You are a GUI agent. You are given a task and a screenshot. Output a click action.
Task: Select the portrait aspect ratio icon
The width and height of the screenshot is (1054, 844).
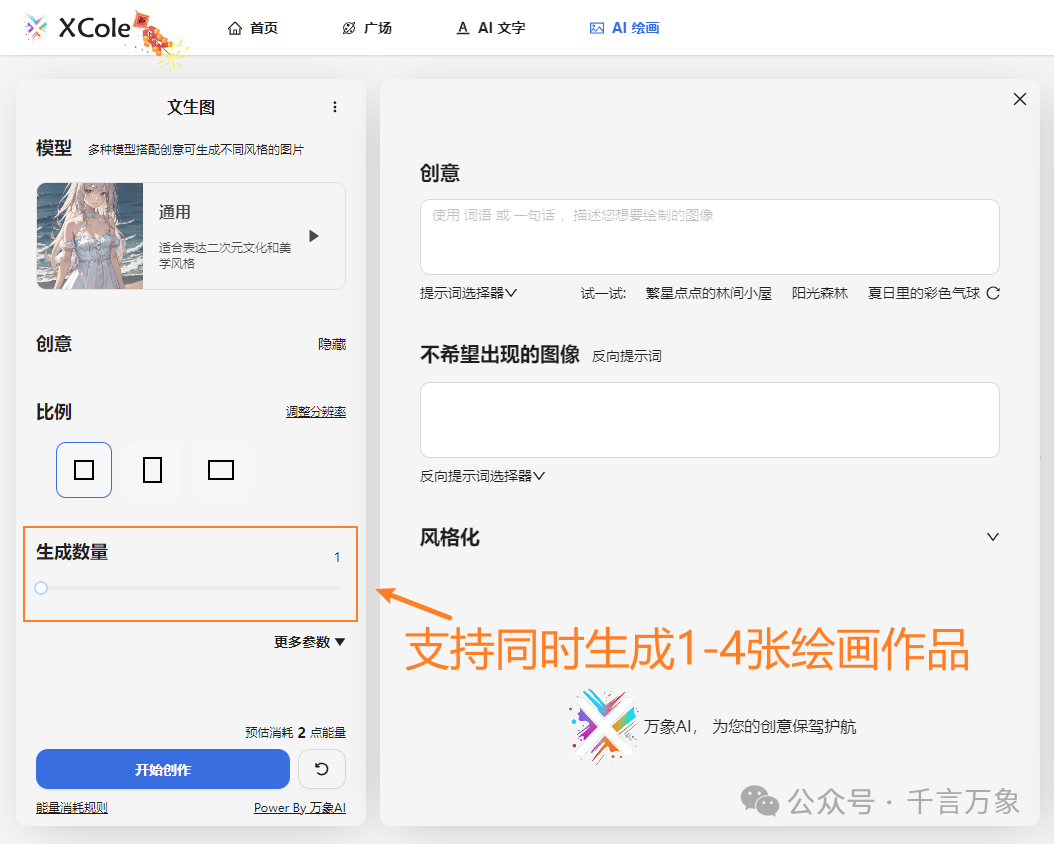coord(152,470)
